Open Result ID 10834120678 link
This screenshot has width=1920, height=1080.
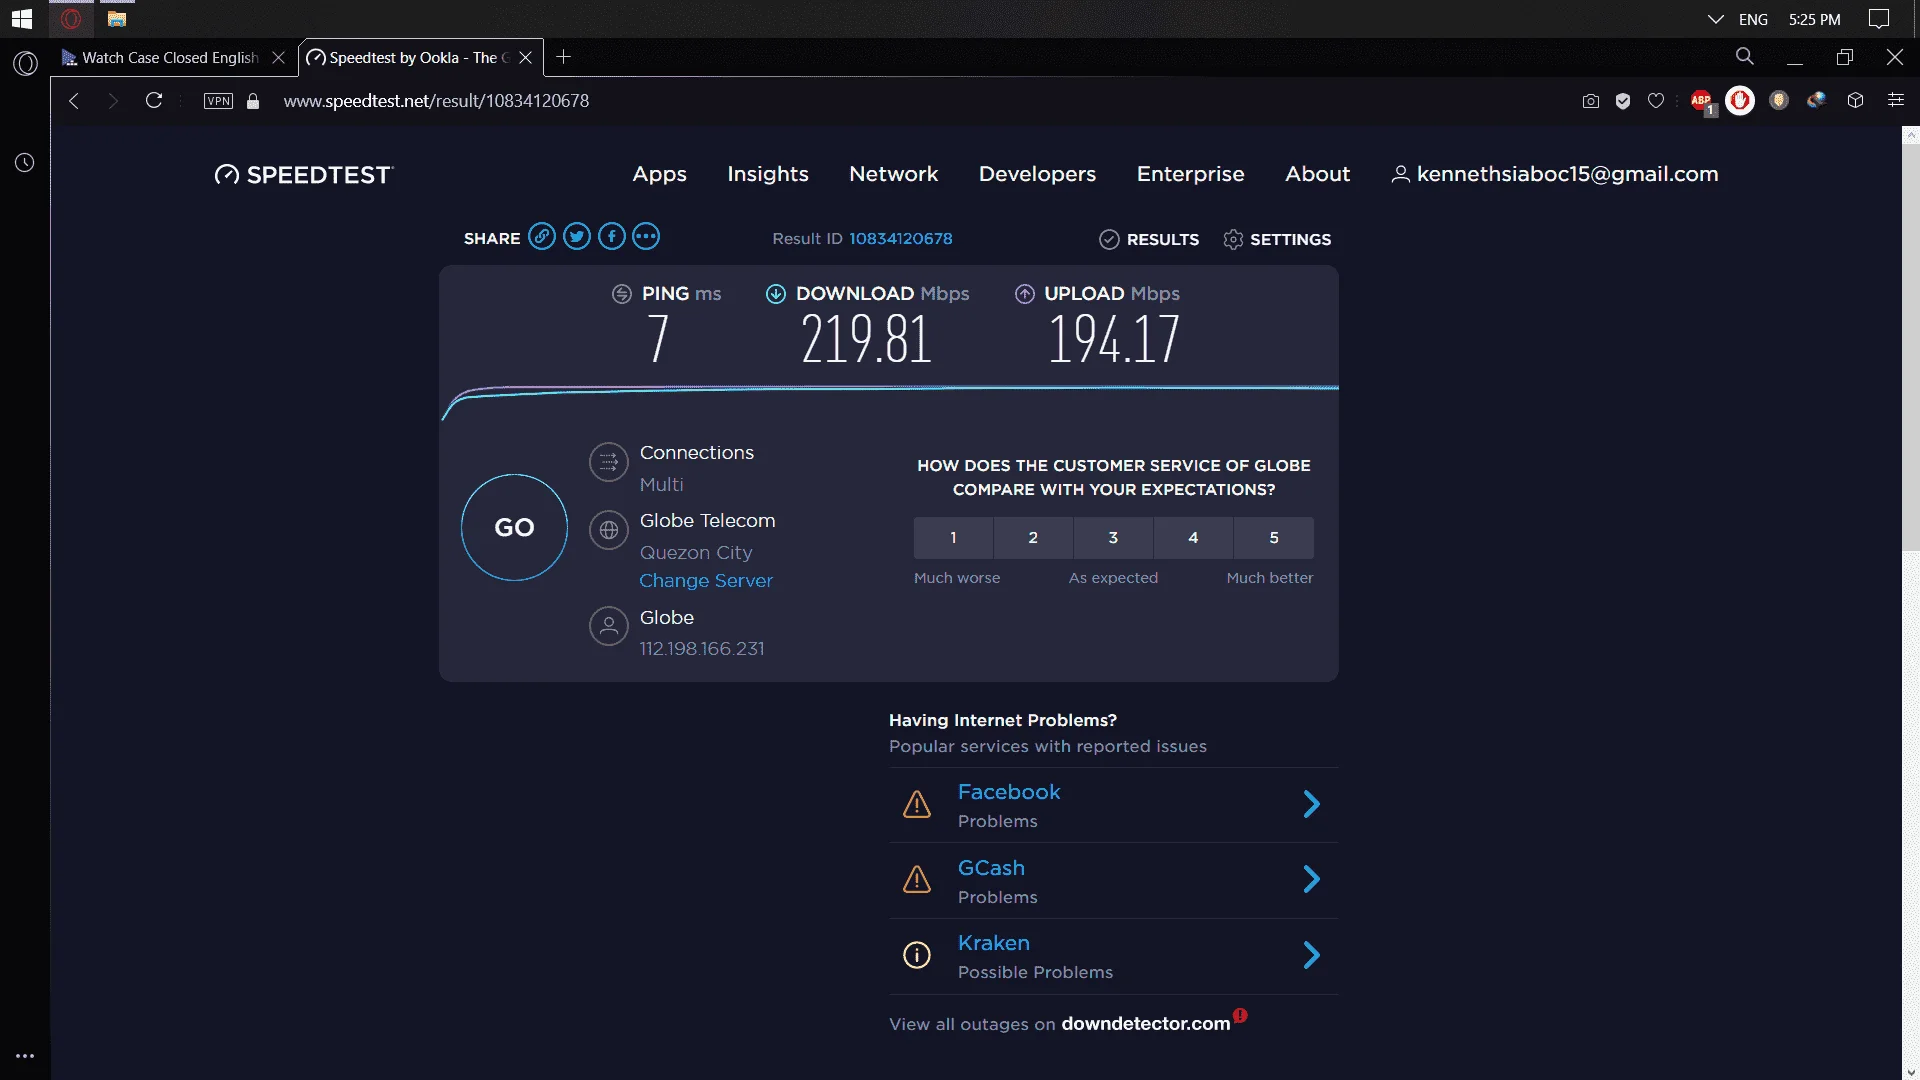[x=900, y=238]
